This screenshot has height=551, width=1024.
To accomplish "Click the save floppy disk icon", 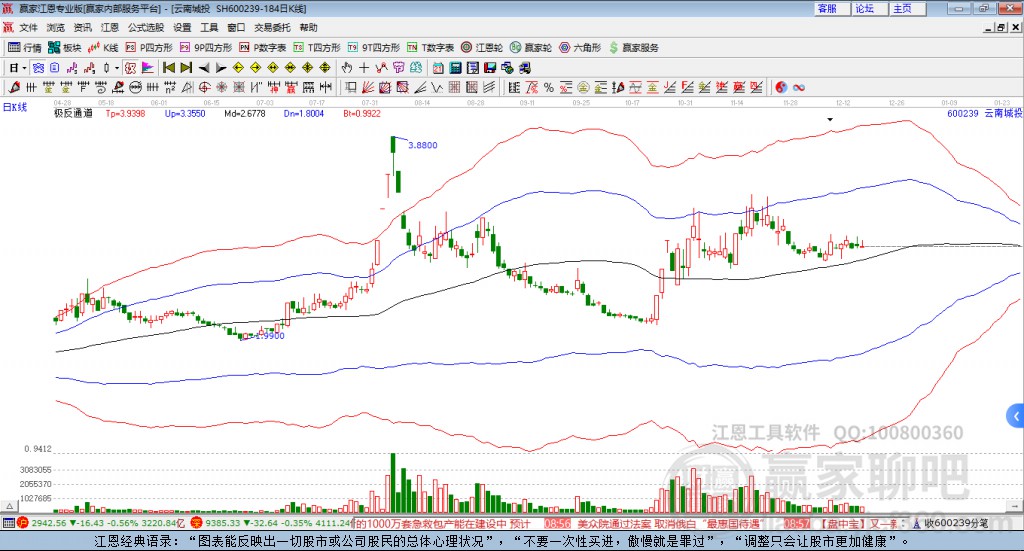I will point(490,68).
